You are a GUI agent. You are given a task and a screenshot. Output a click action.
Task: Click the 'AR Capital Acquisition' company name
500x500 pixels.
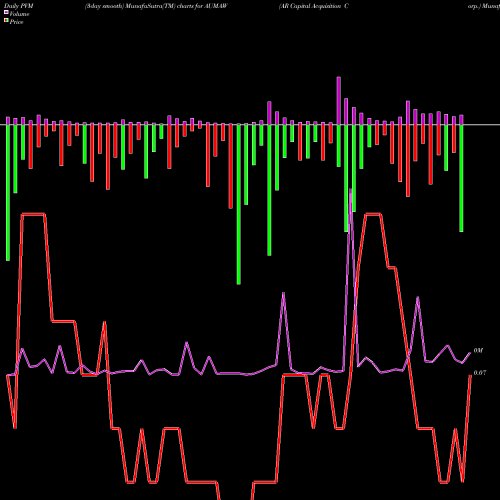pos(314,6)
